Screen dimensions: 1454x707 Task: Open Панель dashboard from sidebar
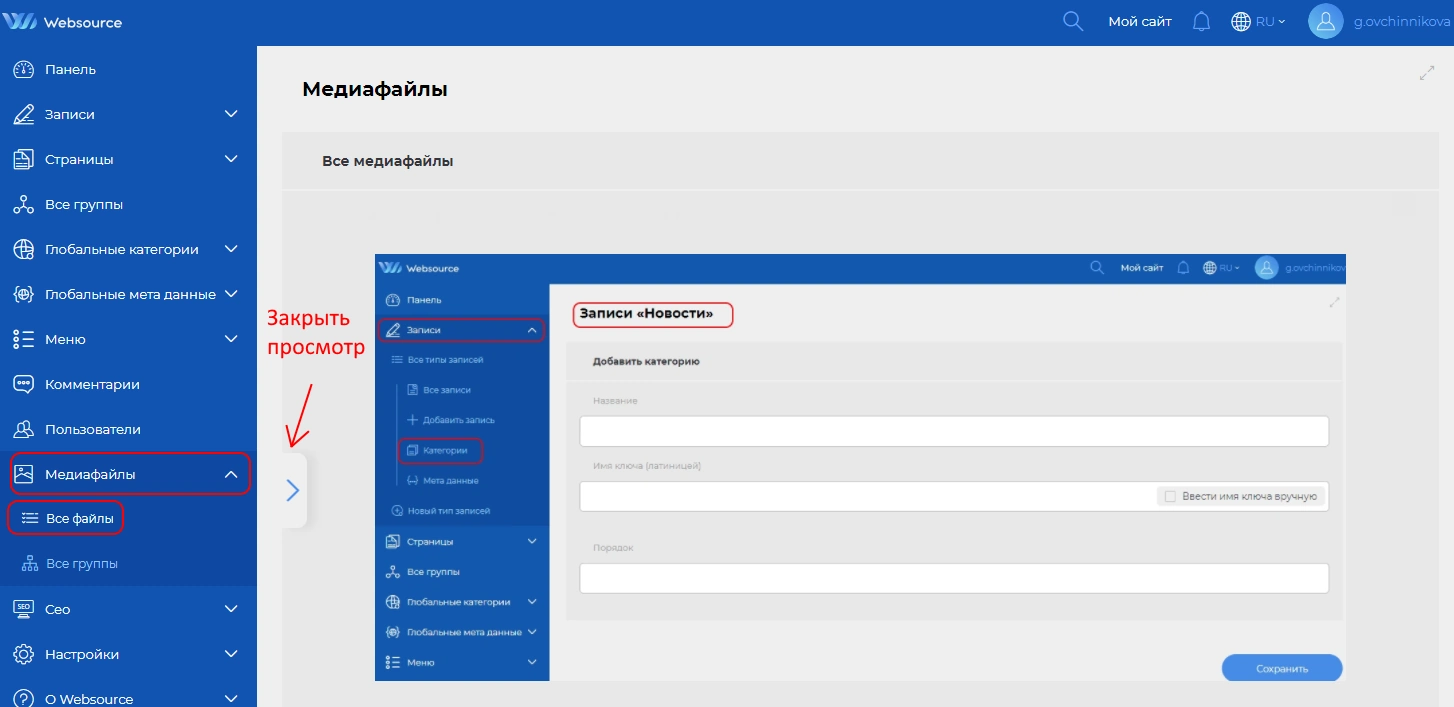tap(70, 70)
